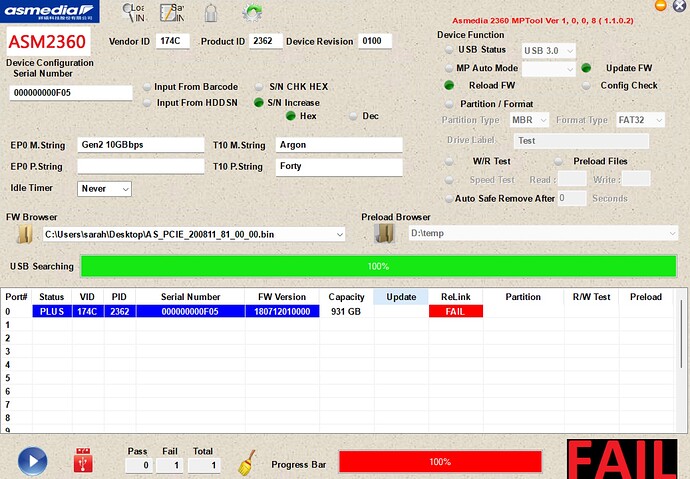Image resolution: width=690 pixels, height=479 pixels.
Task: Click the T10 P.String Forty field
Action: (x=339, y=167)
